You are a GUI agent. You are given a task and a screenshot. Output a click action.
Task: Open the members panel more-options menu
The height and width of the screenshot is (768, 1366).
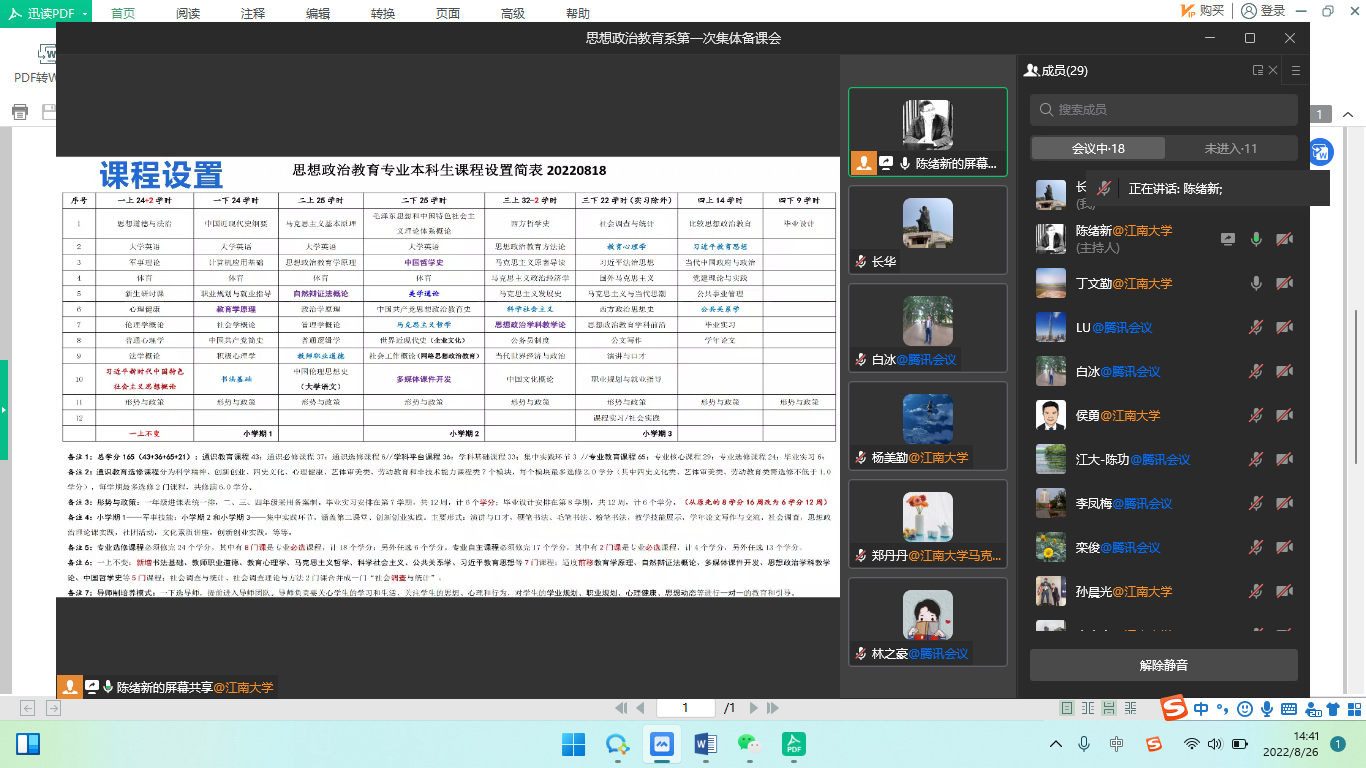point(1296,71)
